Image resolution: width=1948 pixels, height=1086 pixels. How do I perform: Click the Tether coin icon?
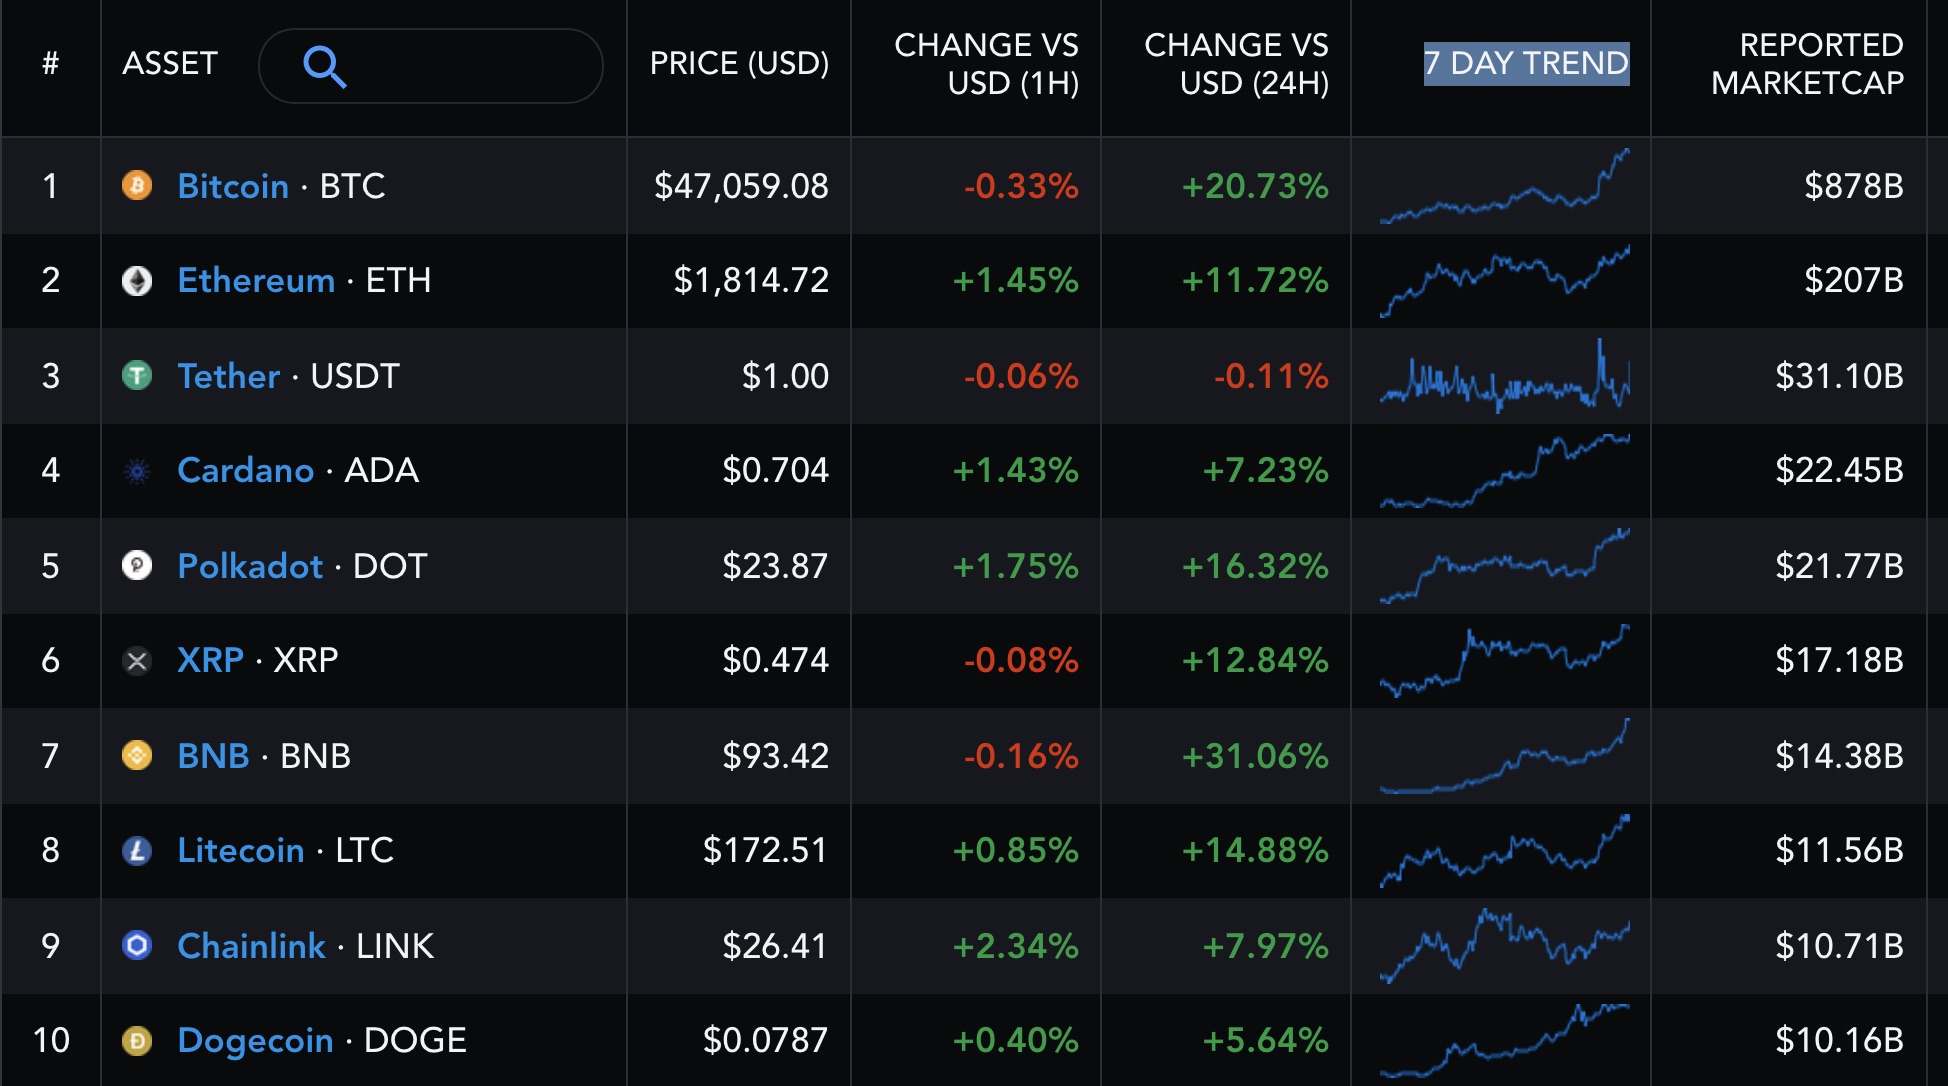click(137, 375)
